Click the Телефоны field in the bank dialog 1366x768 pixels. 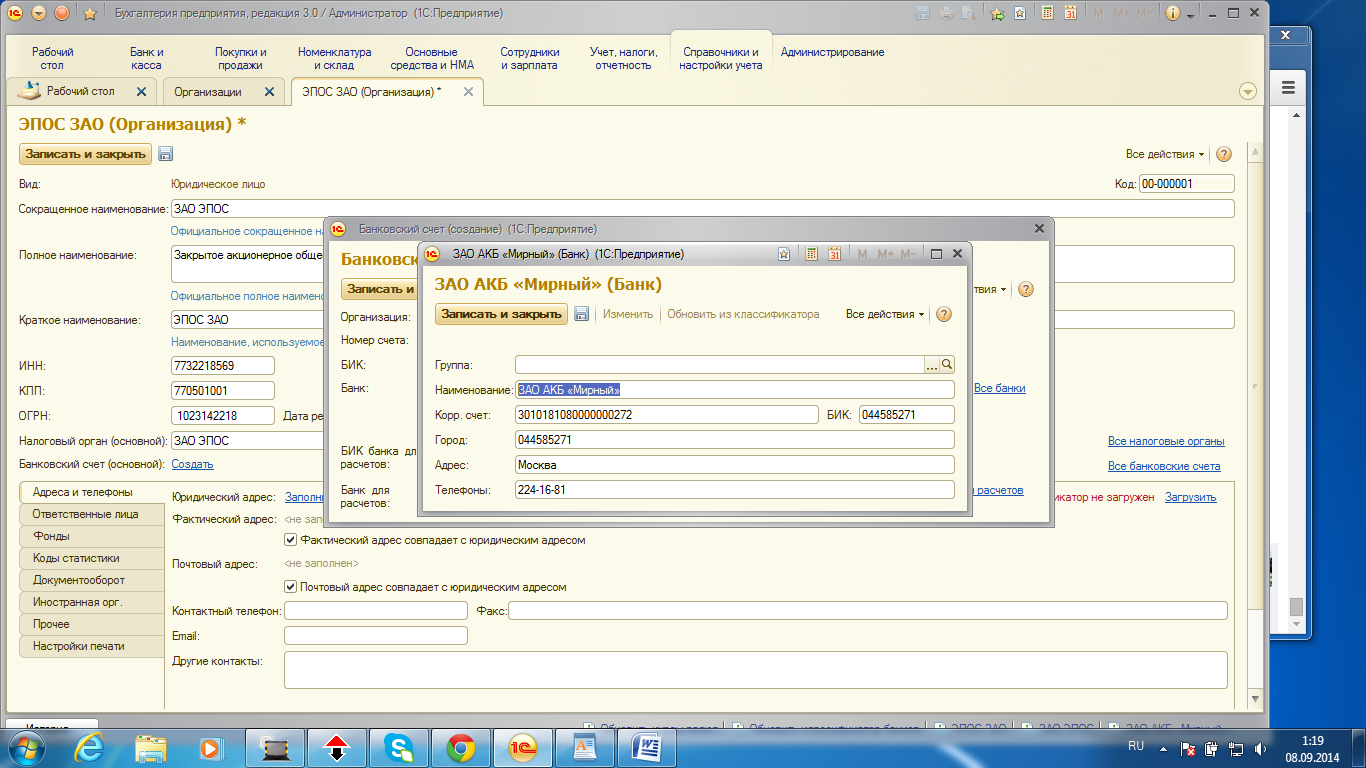(x=735, y=490)
